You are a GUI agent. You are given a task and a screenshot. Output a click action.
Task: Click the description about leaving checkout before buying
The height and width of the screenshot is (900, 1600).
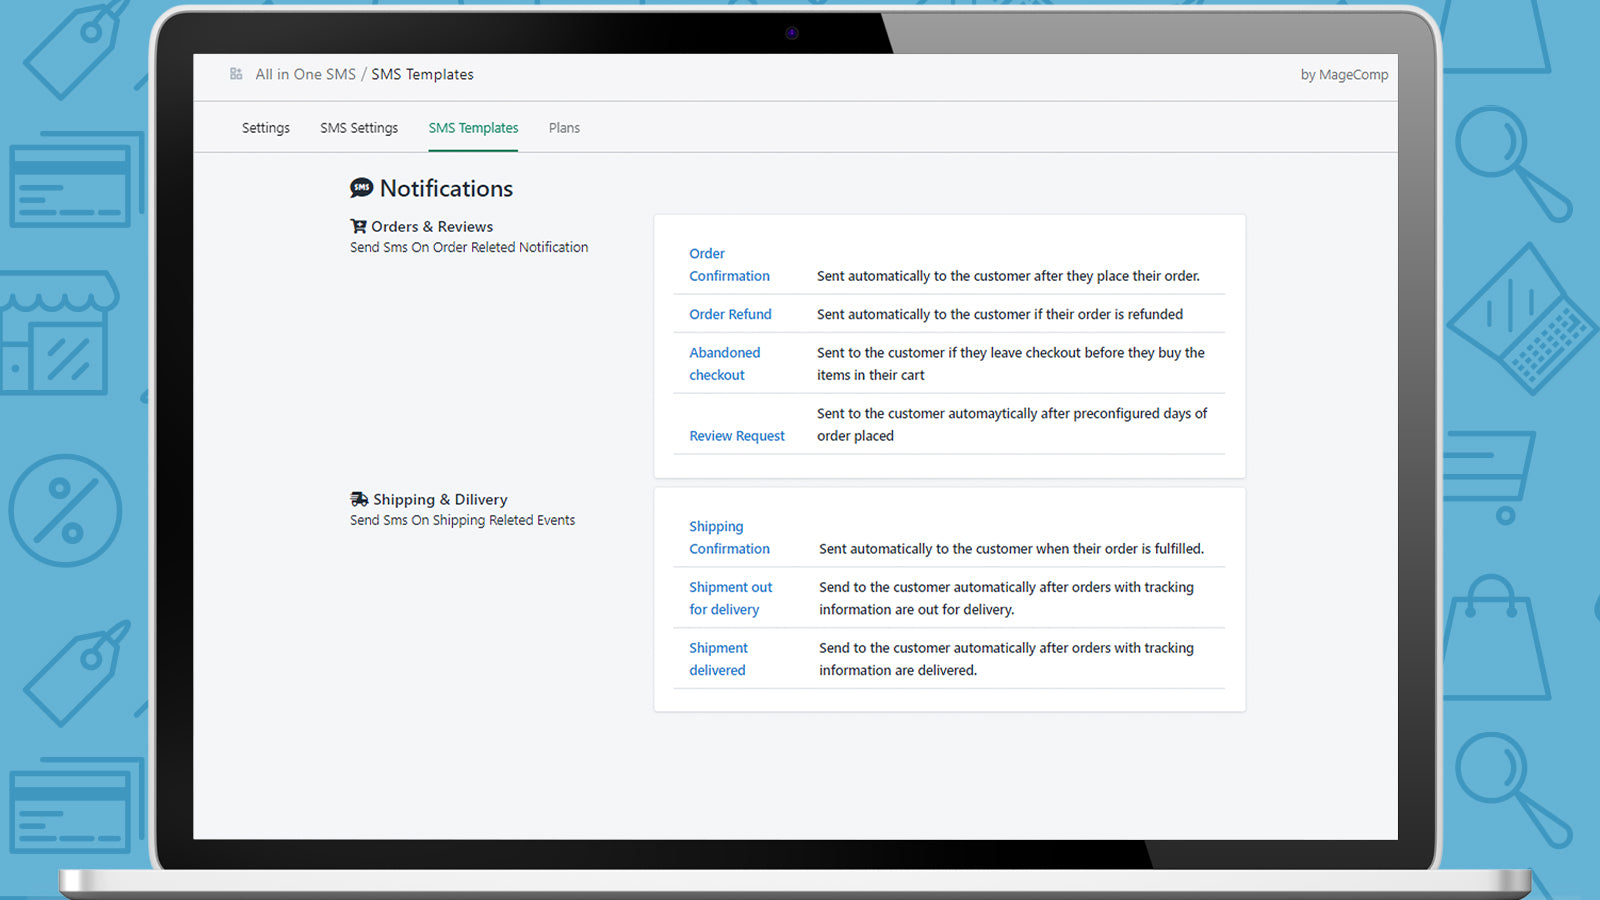[x=1011, y=364]
